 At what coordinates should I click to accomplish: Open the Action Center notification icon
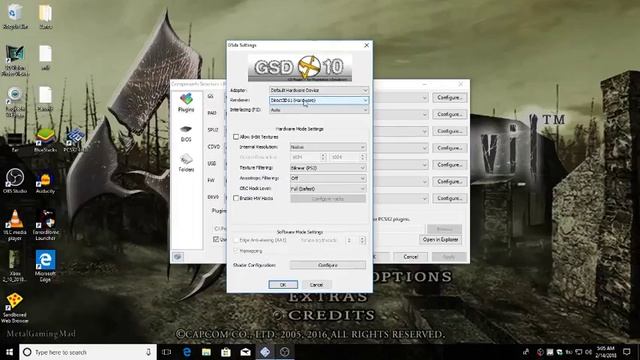click(627, 352)
